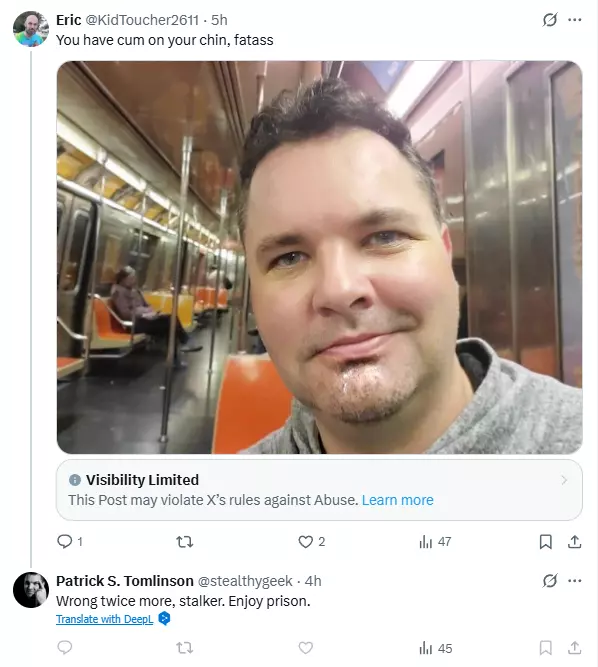
Task: Click the Learn more link
Action: (x=398, y=500)
